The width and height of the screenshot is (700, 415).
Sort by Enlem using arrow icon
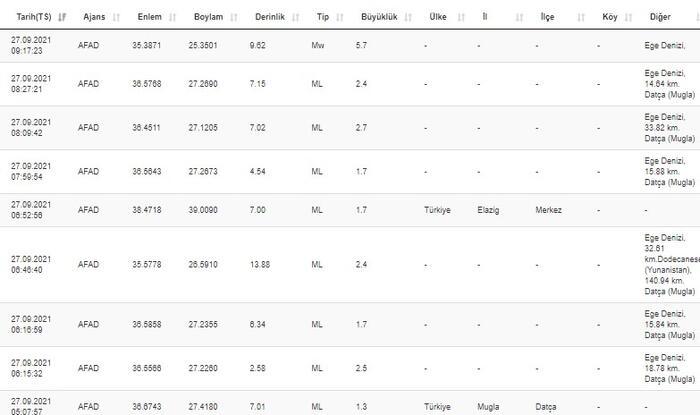tap(173, 17)
